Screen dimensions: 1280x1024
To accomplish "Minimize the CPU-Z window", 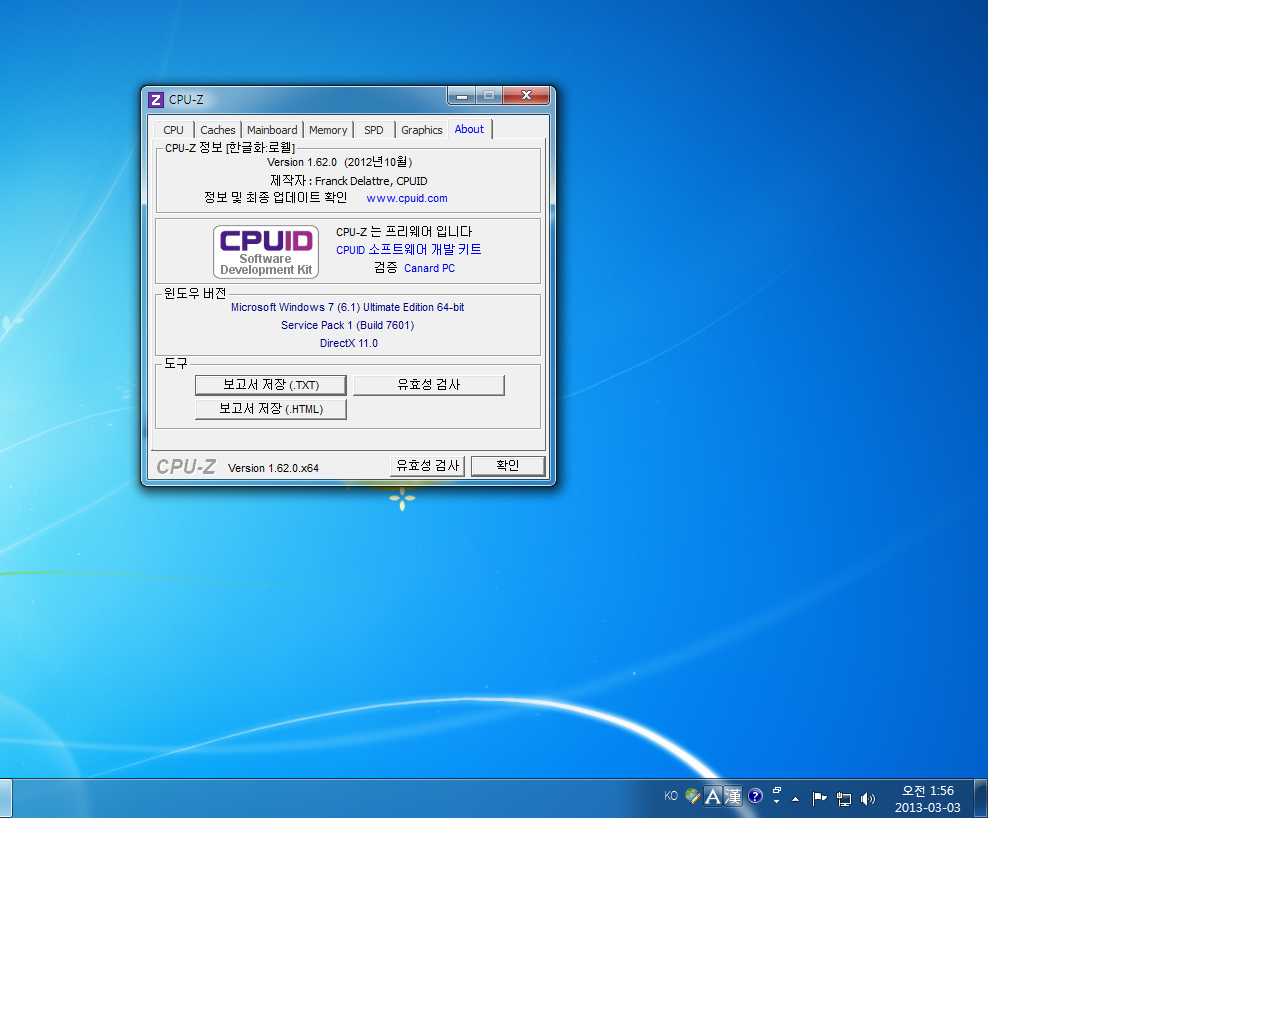I will click(462, 96).
